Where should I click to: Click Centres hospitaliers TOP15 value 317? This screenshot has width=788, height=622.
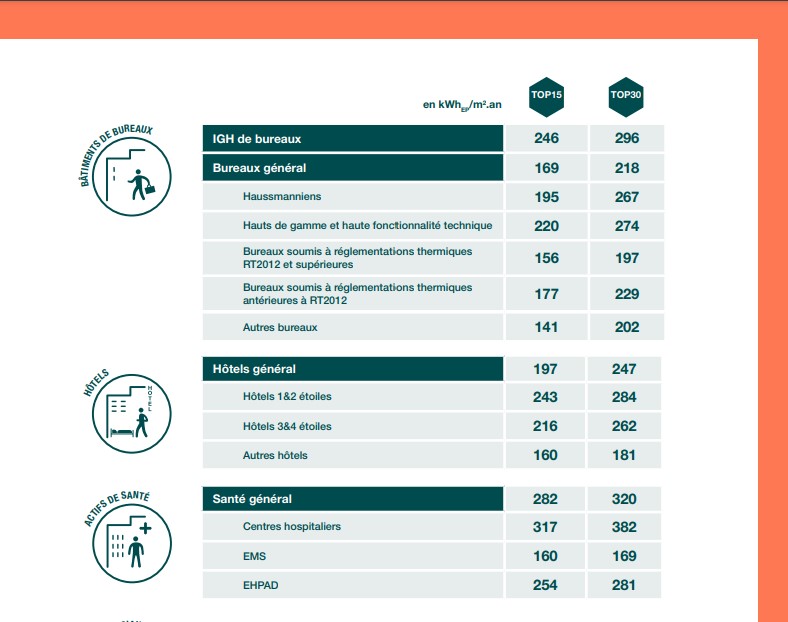[x=545, y=527]
